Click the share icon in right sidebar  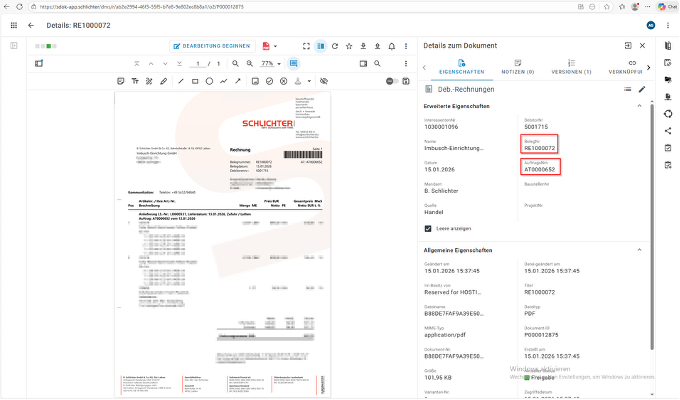(x=668, y=131)
